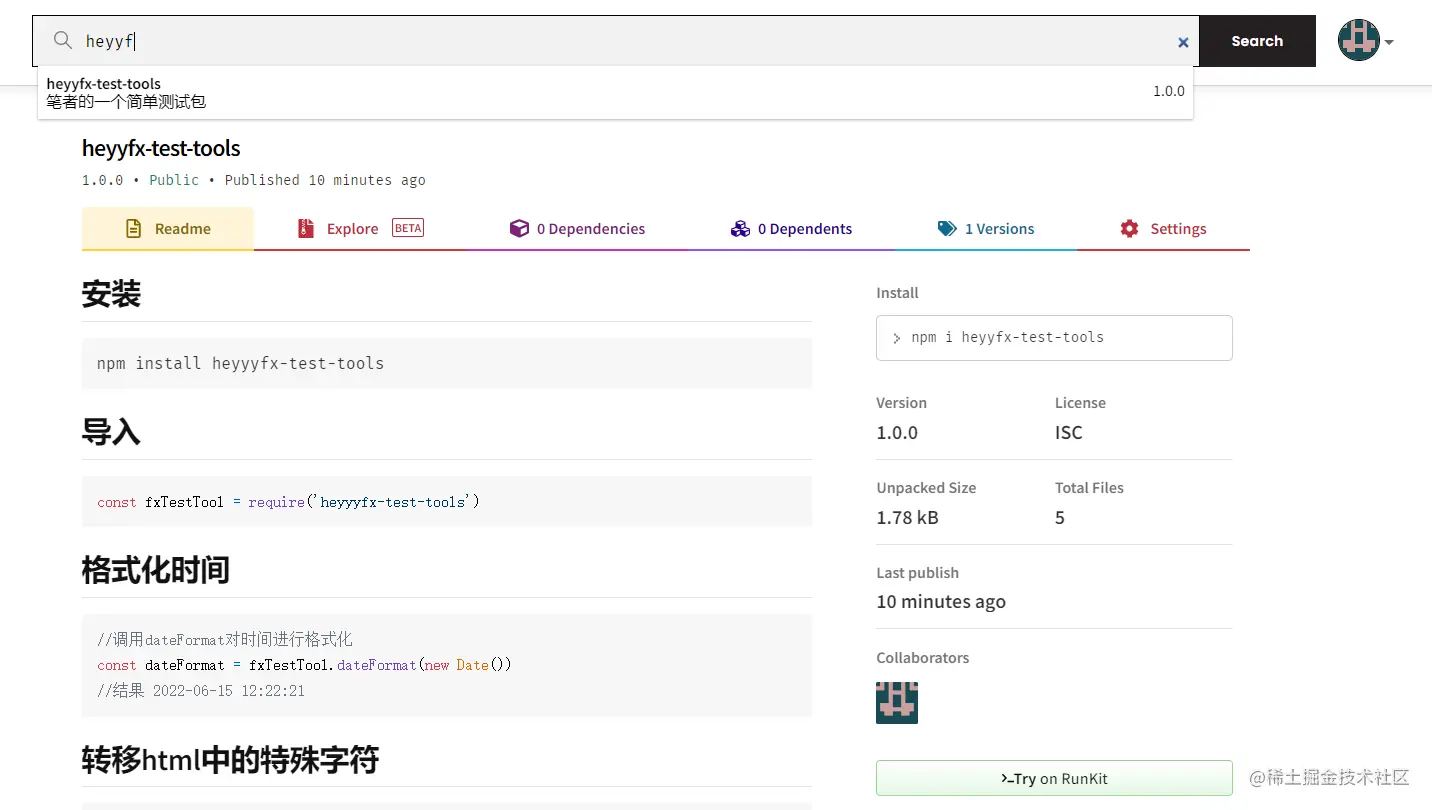1432x810 pixels.
Task: Open the collaborator avatar
Action: click(897, 703)
